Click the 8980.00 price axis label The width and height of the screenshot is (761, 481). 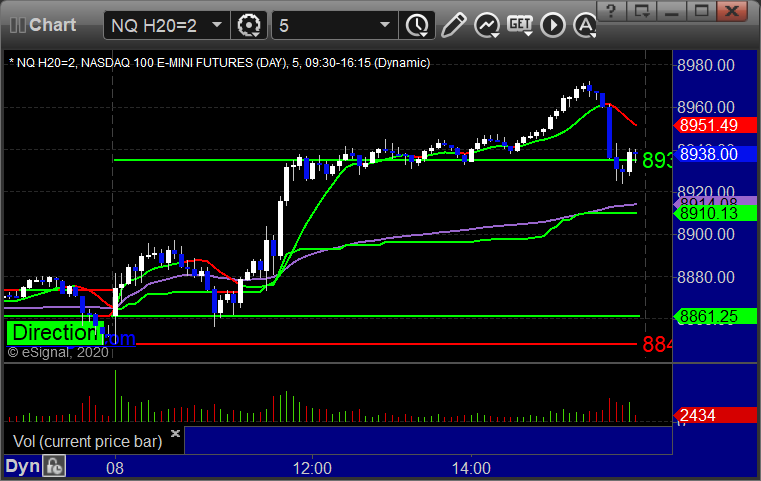click(x=706, y=65)
